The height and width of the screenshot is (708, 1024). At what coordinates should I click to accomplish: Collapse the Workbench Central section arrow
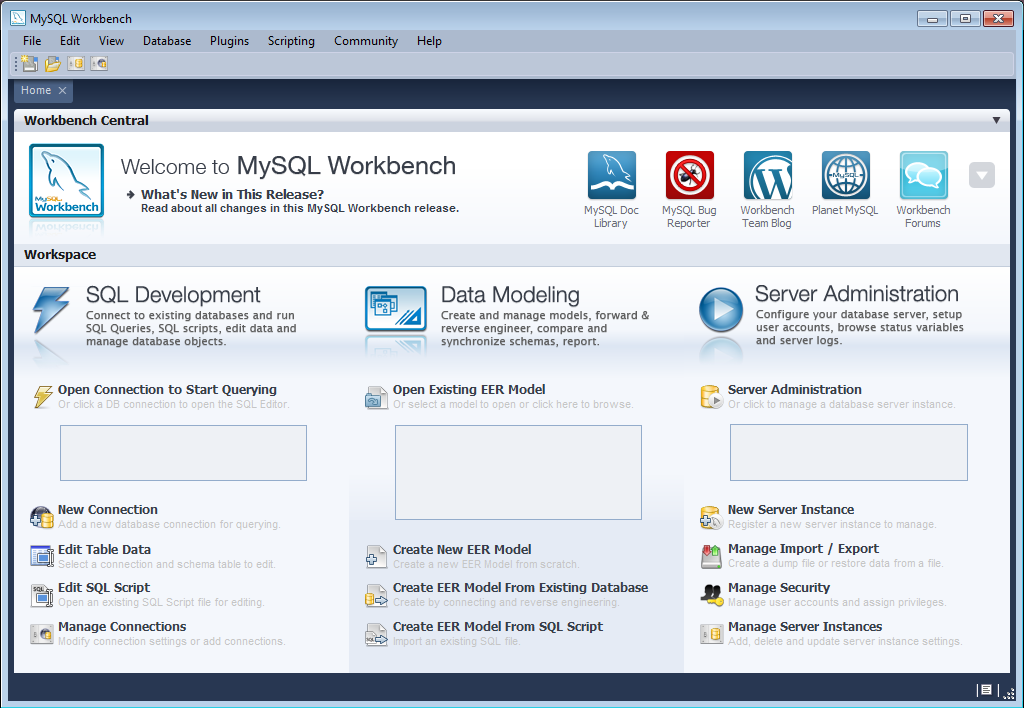point(997,120)
